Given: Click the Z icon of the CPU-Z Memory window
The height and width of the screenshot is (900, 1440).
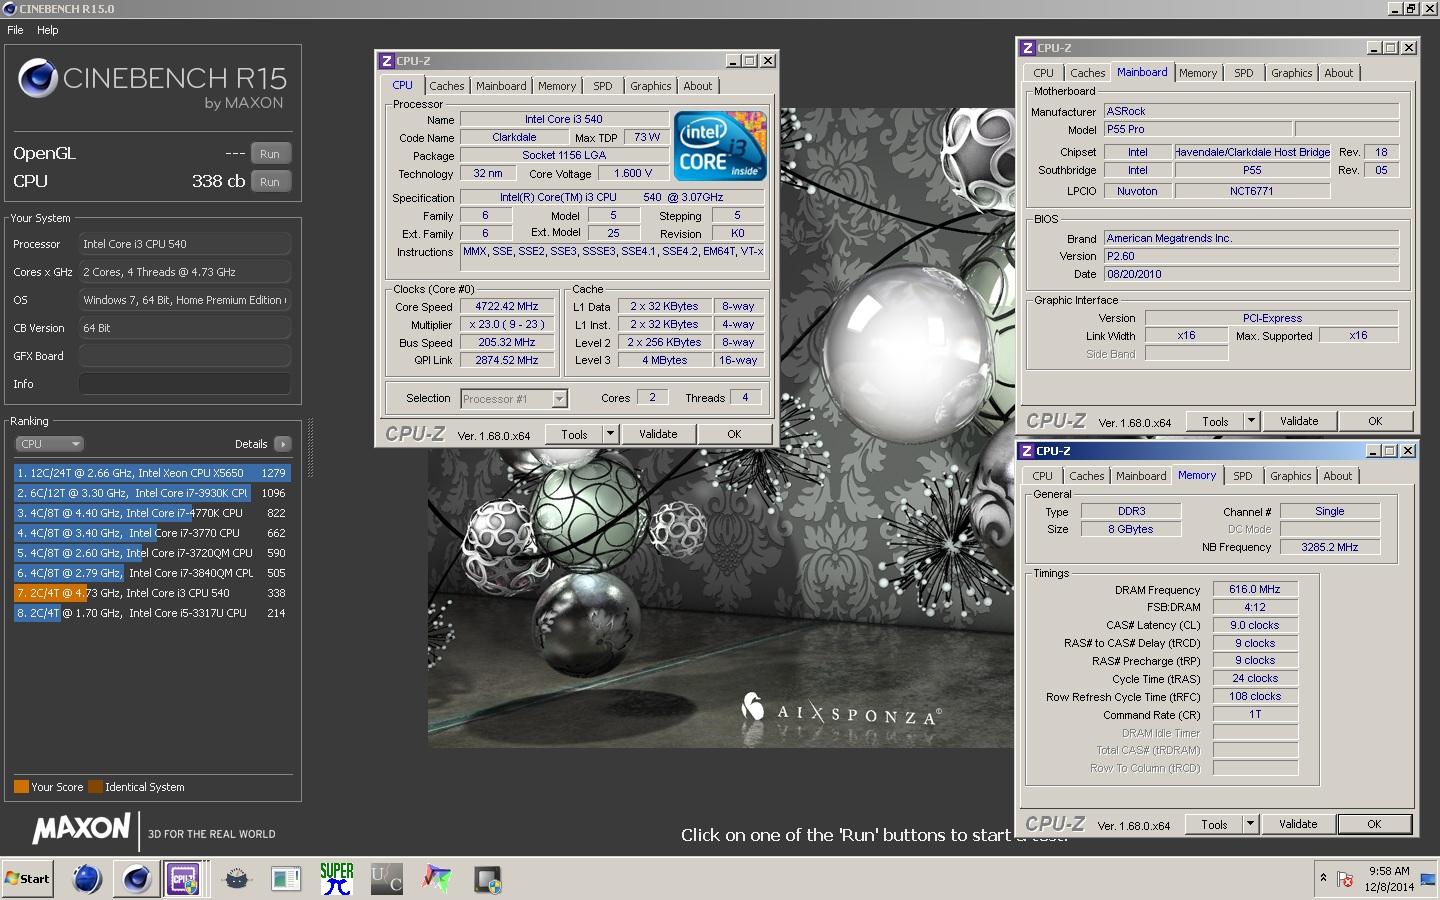Looking at the screenshot, I should point(1026,451).
